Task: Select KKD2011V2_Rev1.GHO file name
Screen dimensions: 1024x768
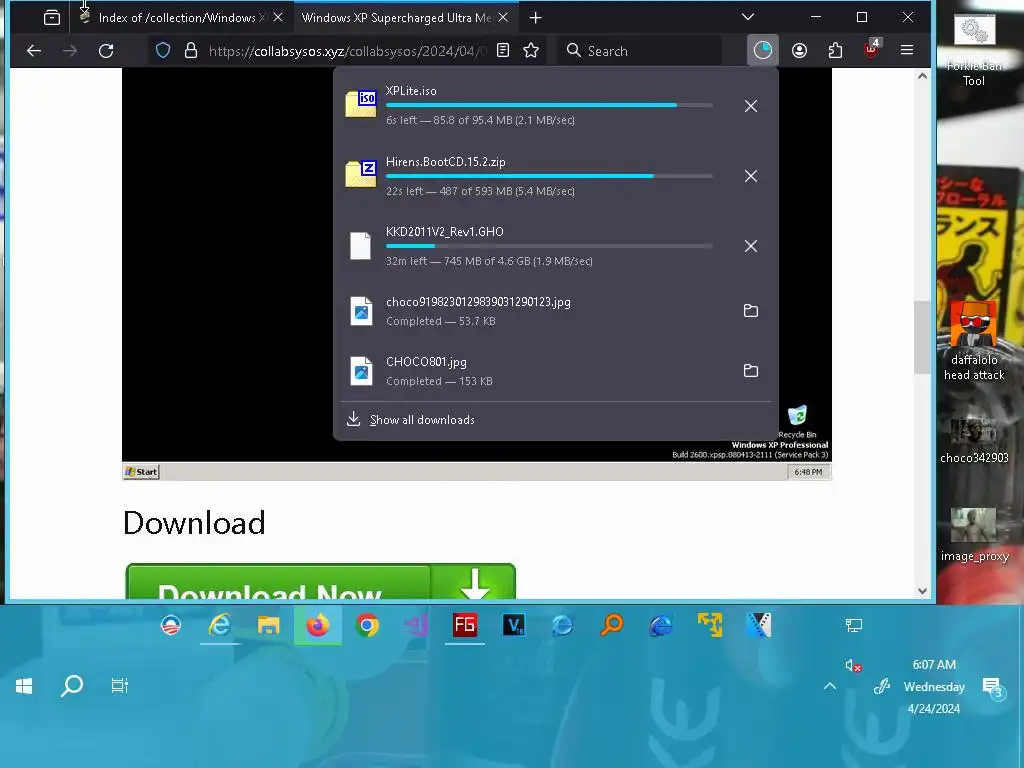Action: pos(445,232)
